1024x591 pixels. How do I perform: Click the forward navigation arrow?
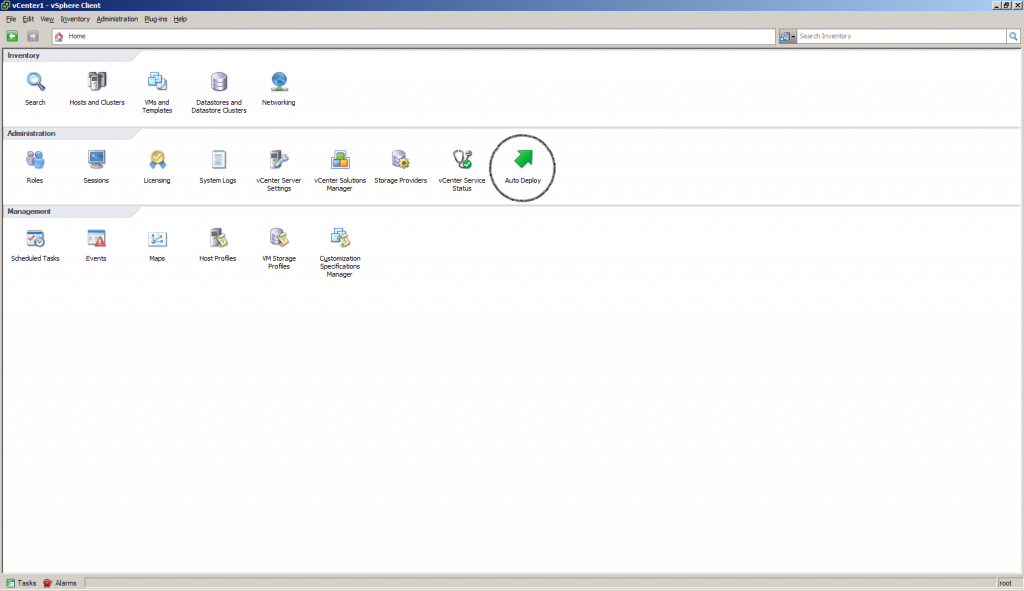click(x=33, y=37)
